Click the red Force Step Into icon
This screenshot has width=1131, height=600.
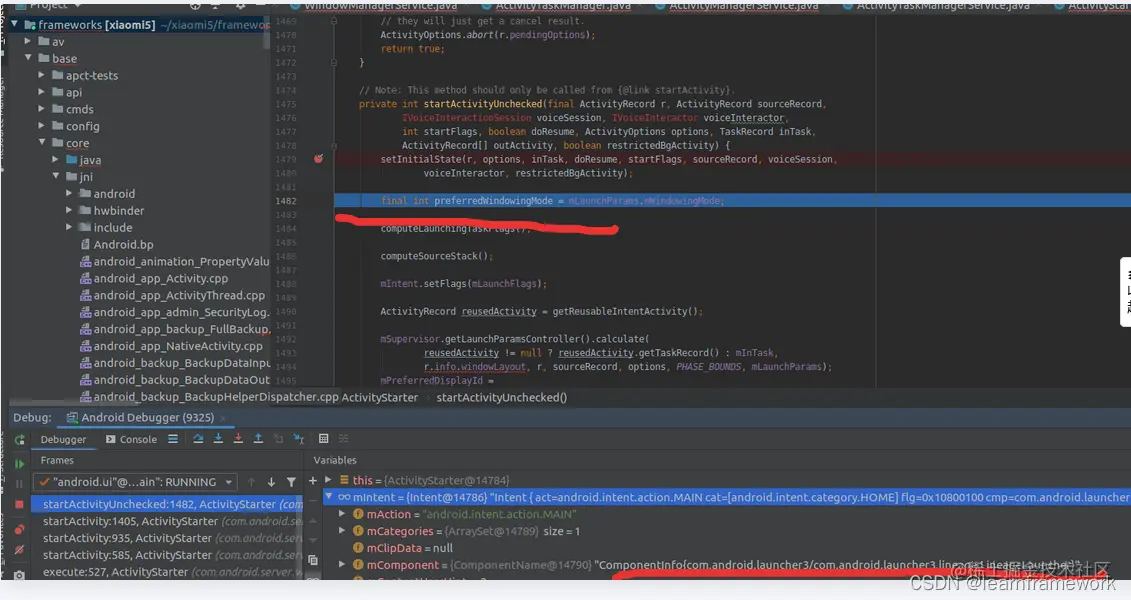(x=238, y=438)
